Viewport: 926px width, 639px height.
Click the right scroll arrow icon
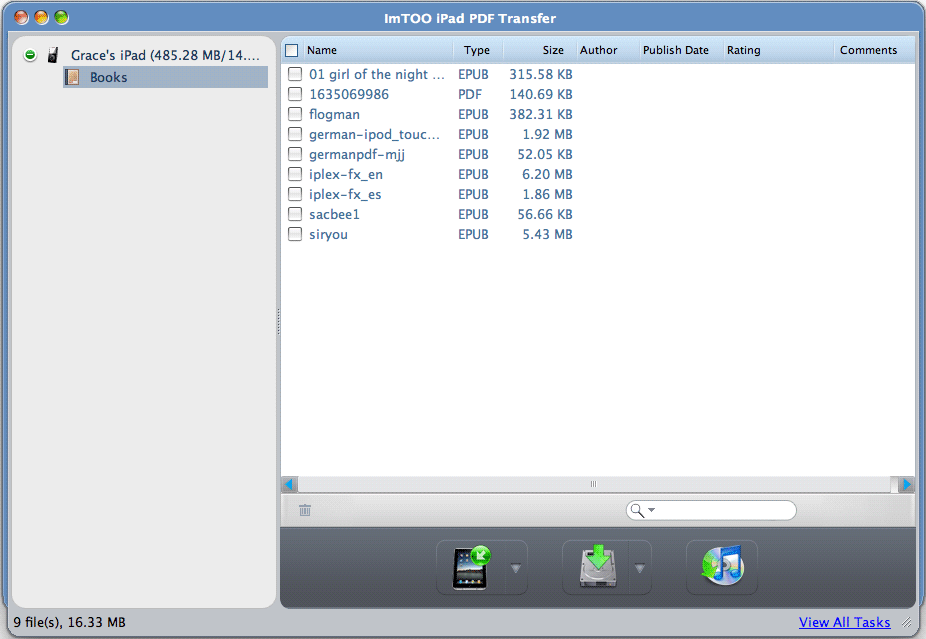click(906, 484)
